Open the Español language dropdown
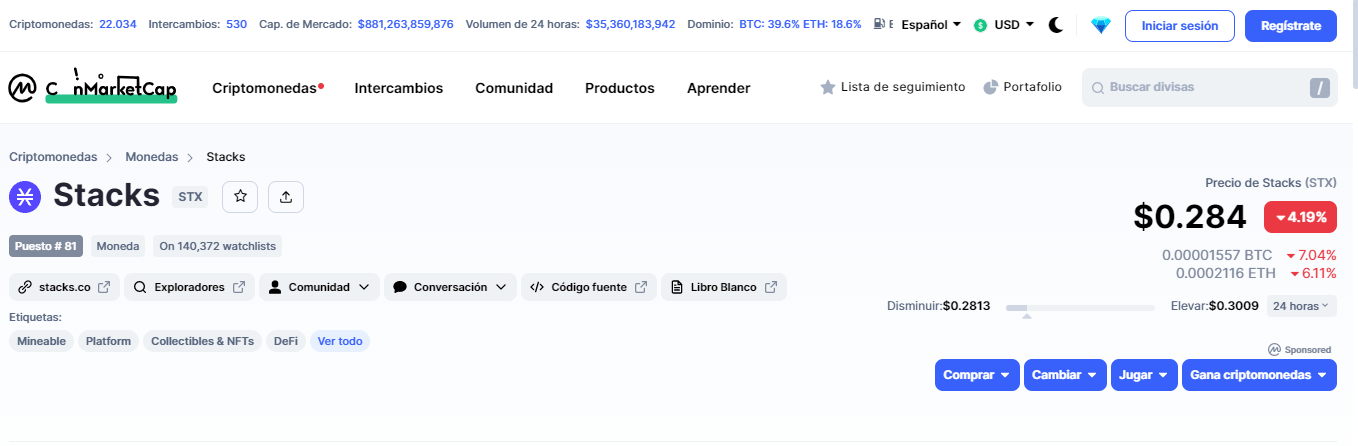 pos(931,24)
